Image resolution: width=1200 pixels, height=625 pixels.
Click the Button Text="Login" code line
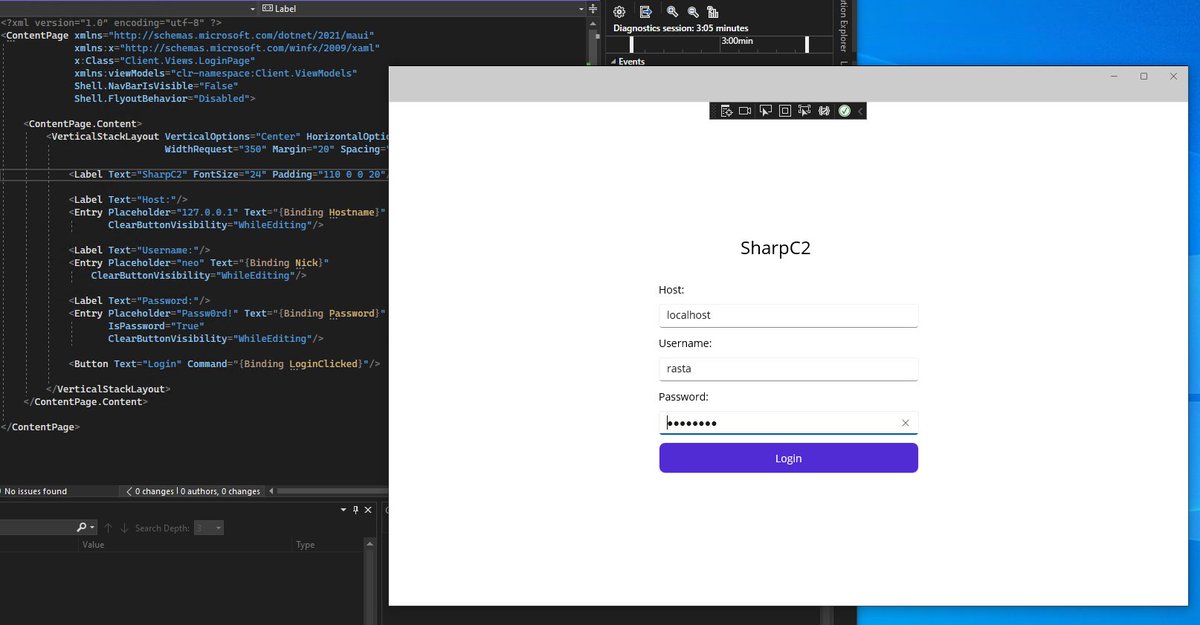[x=225, y=364]
